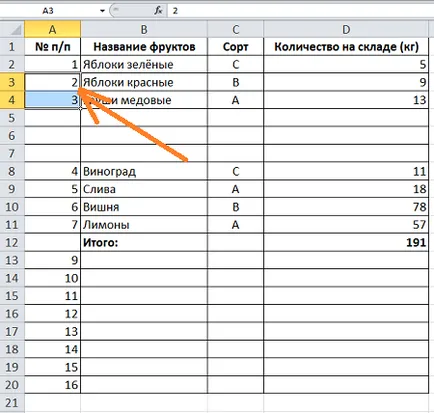The width and height of the screenshot is (434, 413).
Task: Select column C header
Action: 235,30
